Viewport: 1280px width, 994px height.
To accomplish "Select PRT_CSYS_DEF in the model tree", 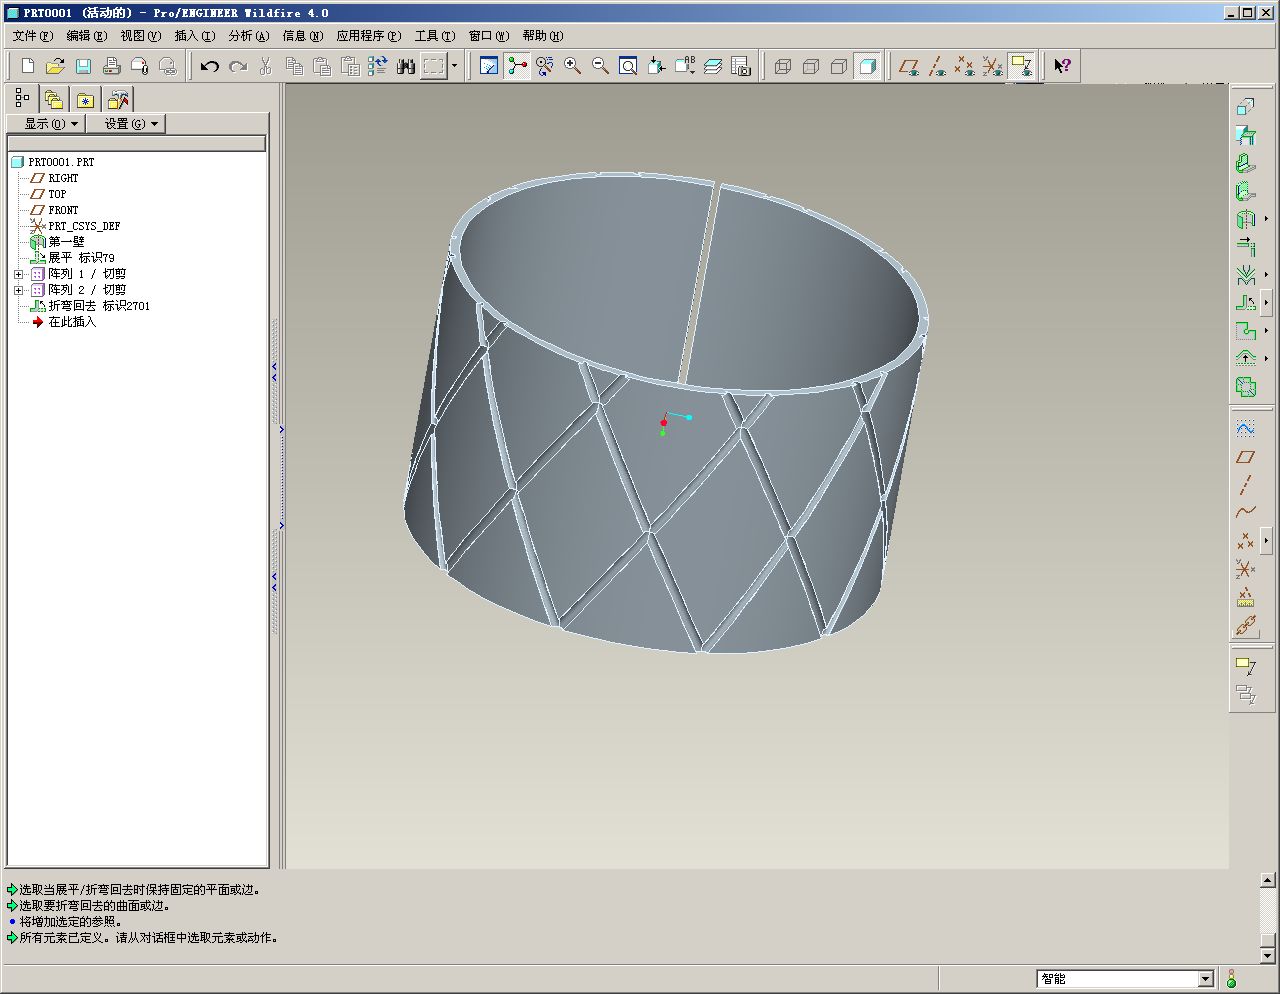I will (84, 226).
